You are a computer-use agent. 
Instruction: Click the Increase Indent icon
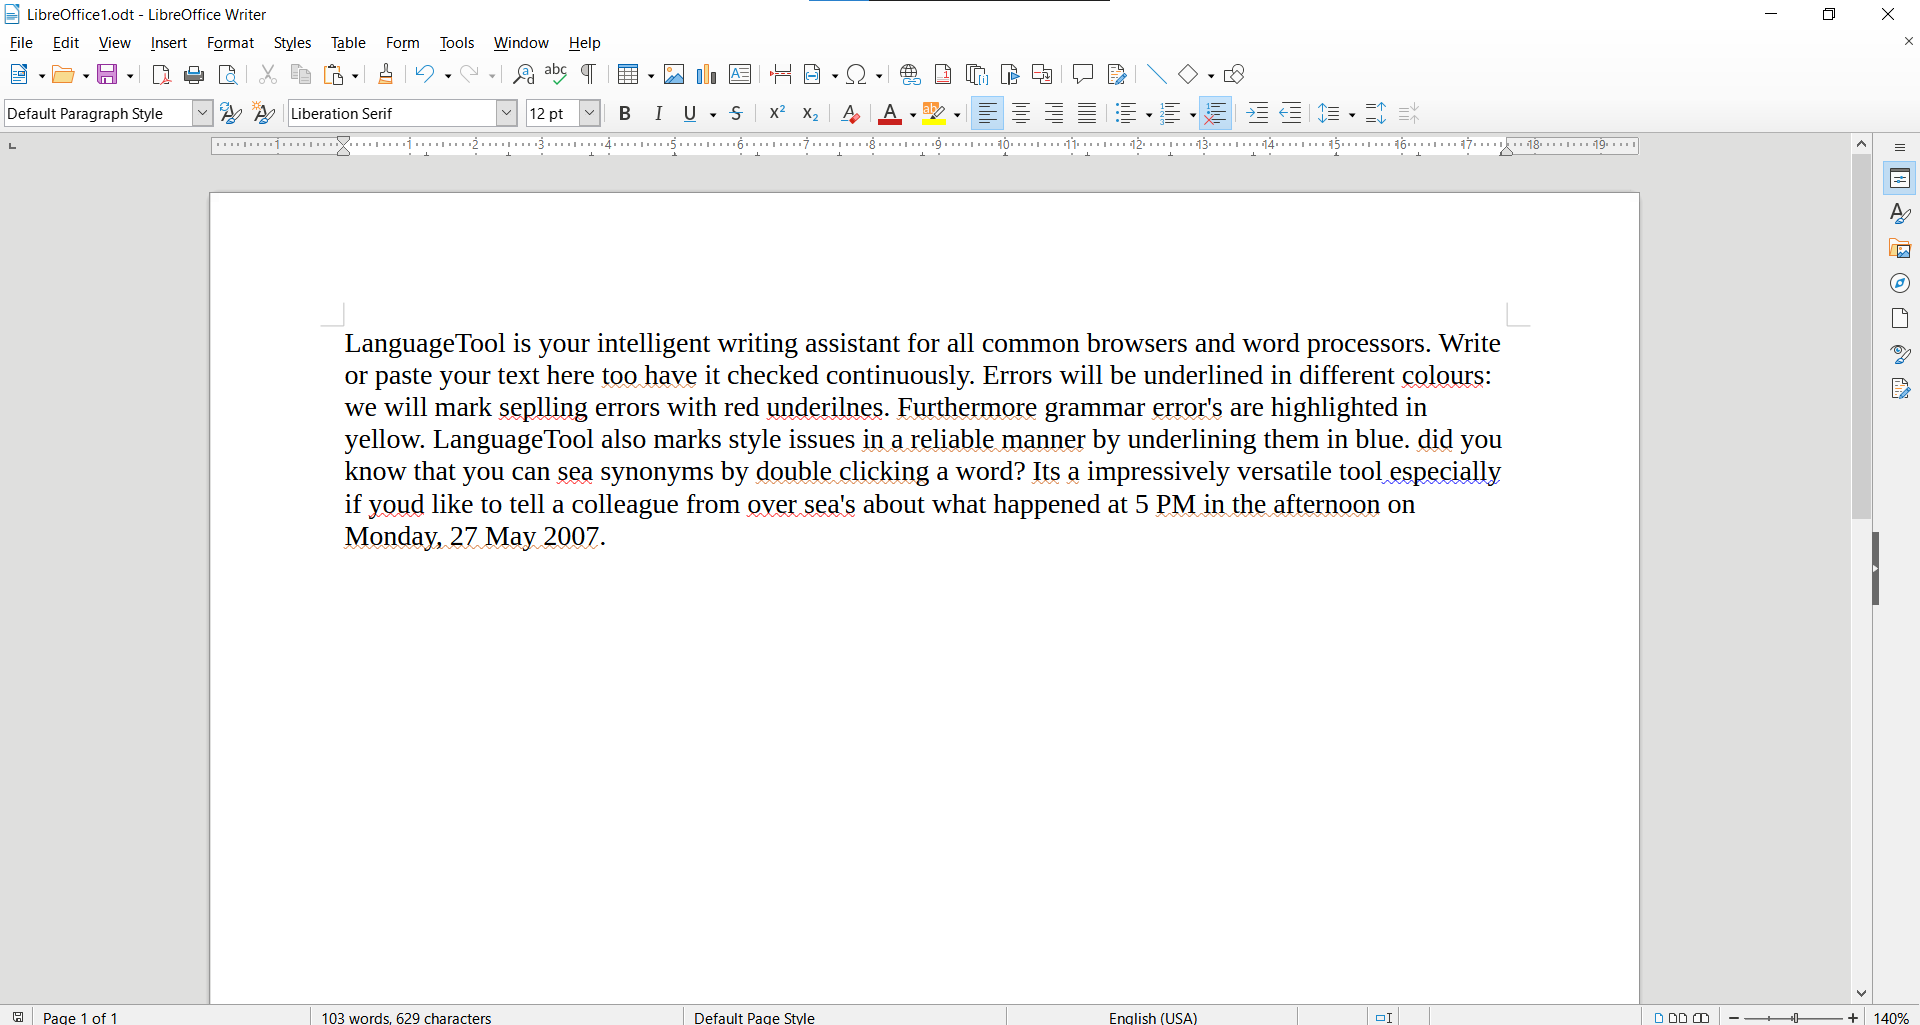pyautogui.click(x=1257, y=114)
